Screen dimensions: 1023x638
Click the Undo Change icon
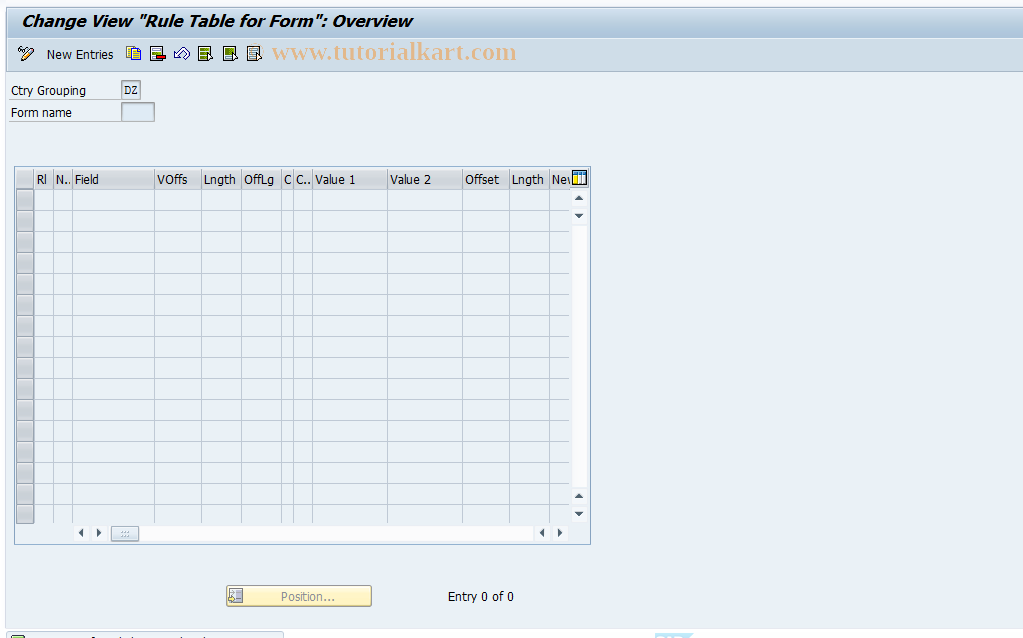[x=182, y=53]
